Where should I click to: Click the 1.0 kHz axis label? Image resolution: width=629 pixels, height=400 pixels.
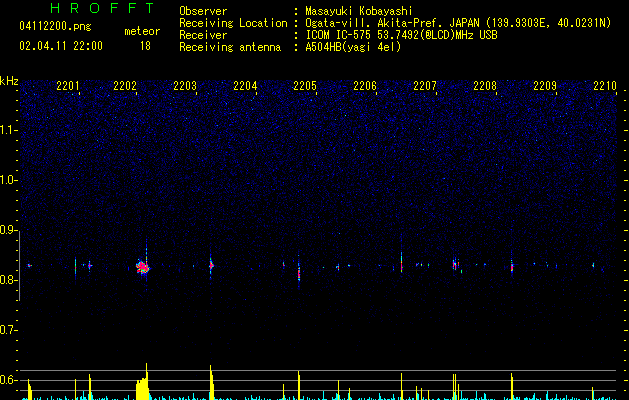[x=8, y=180]
